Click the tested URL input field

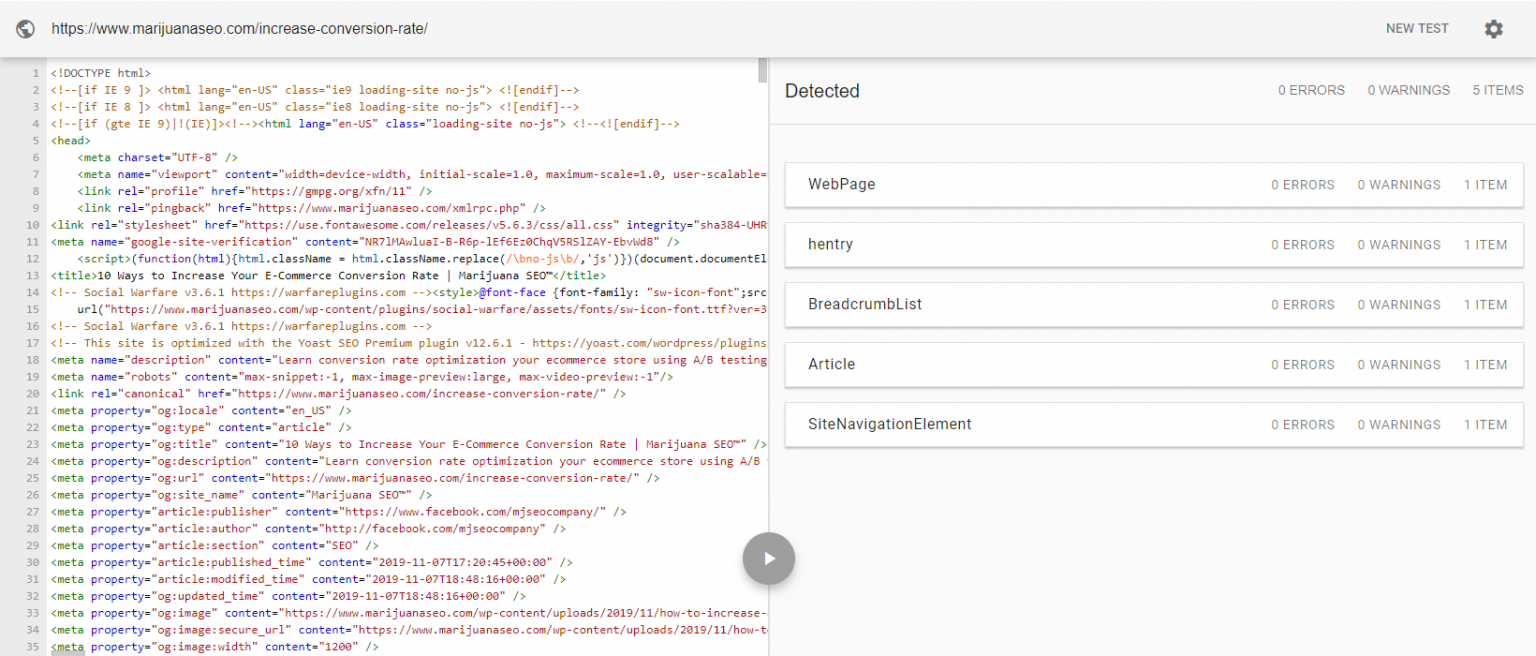point(240,28)
